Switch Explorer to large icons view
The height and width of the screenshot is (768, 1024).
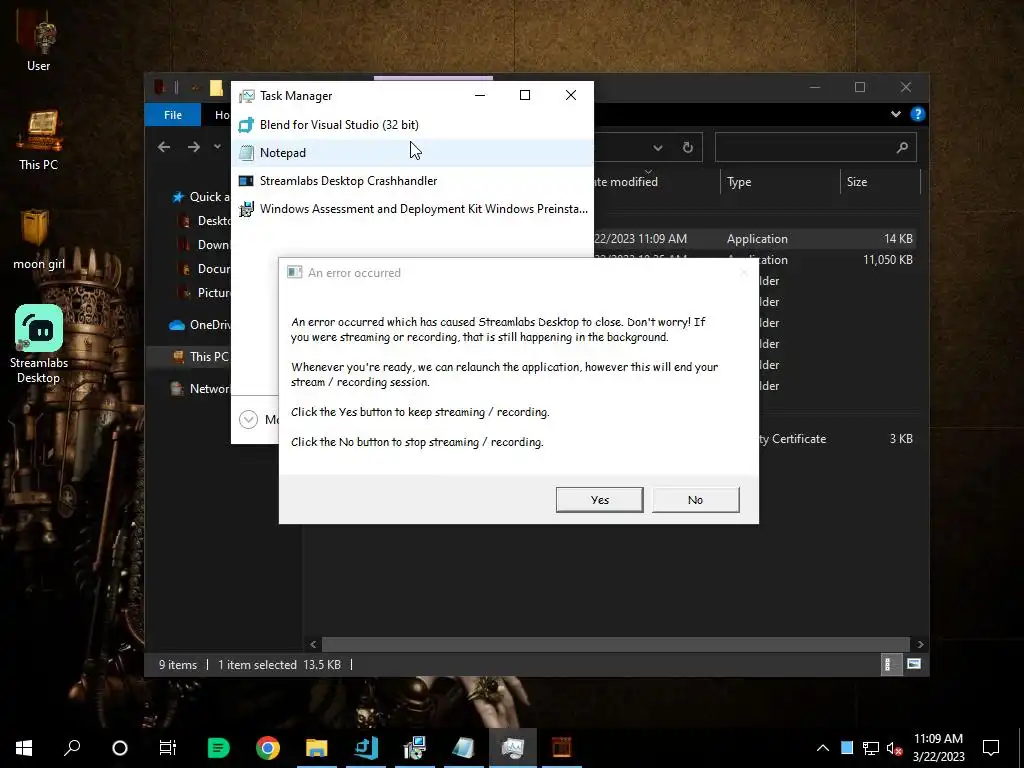(914, 665)
